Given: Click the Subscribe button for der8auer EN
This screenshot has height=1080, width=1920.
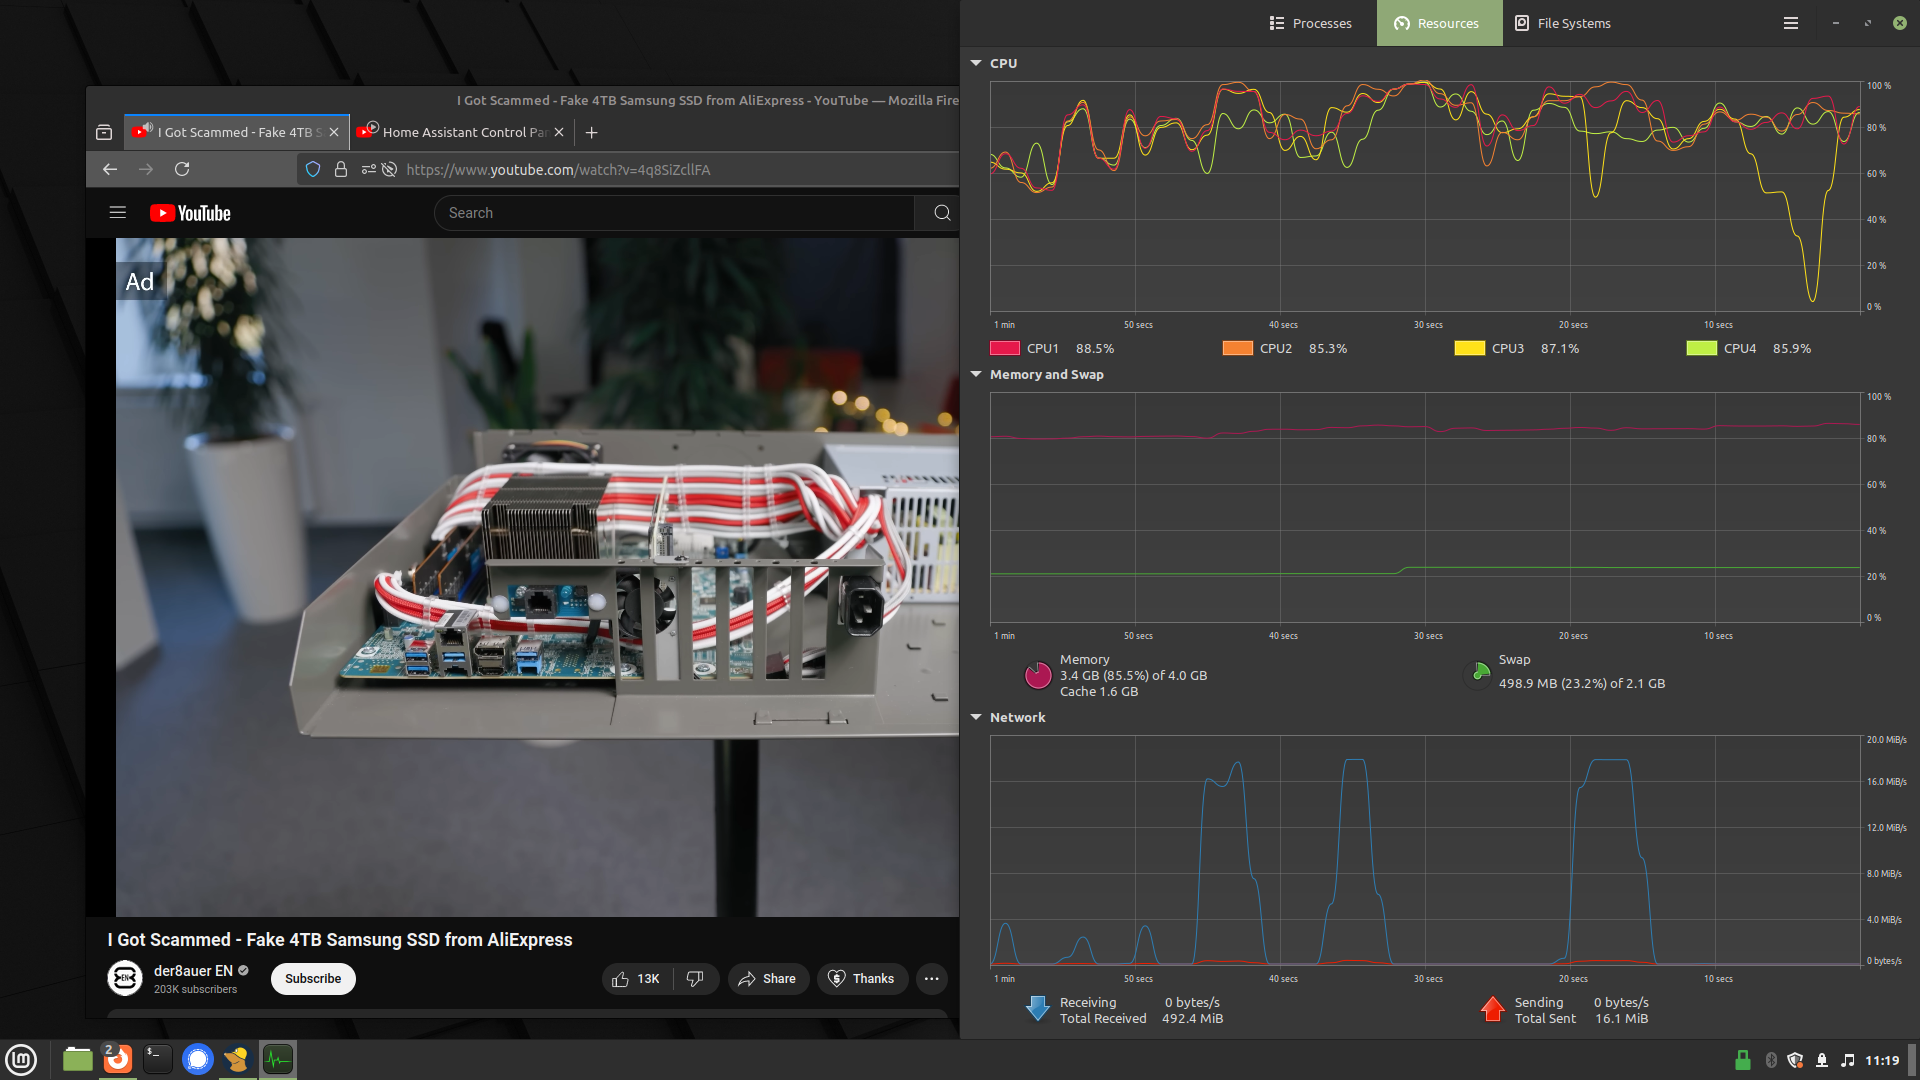Looking at the screenshot, I should [313, 979].
